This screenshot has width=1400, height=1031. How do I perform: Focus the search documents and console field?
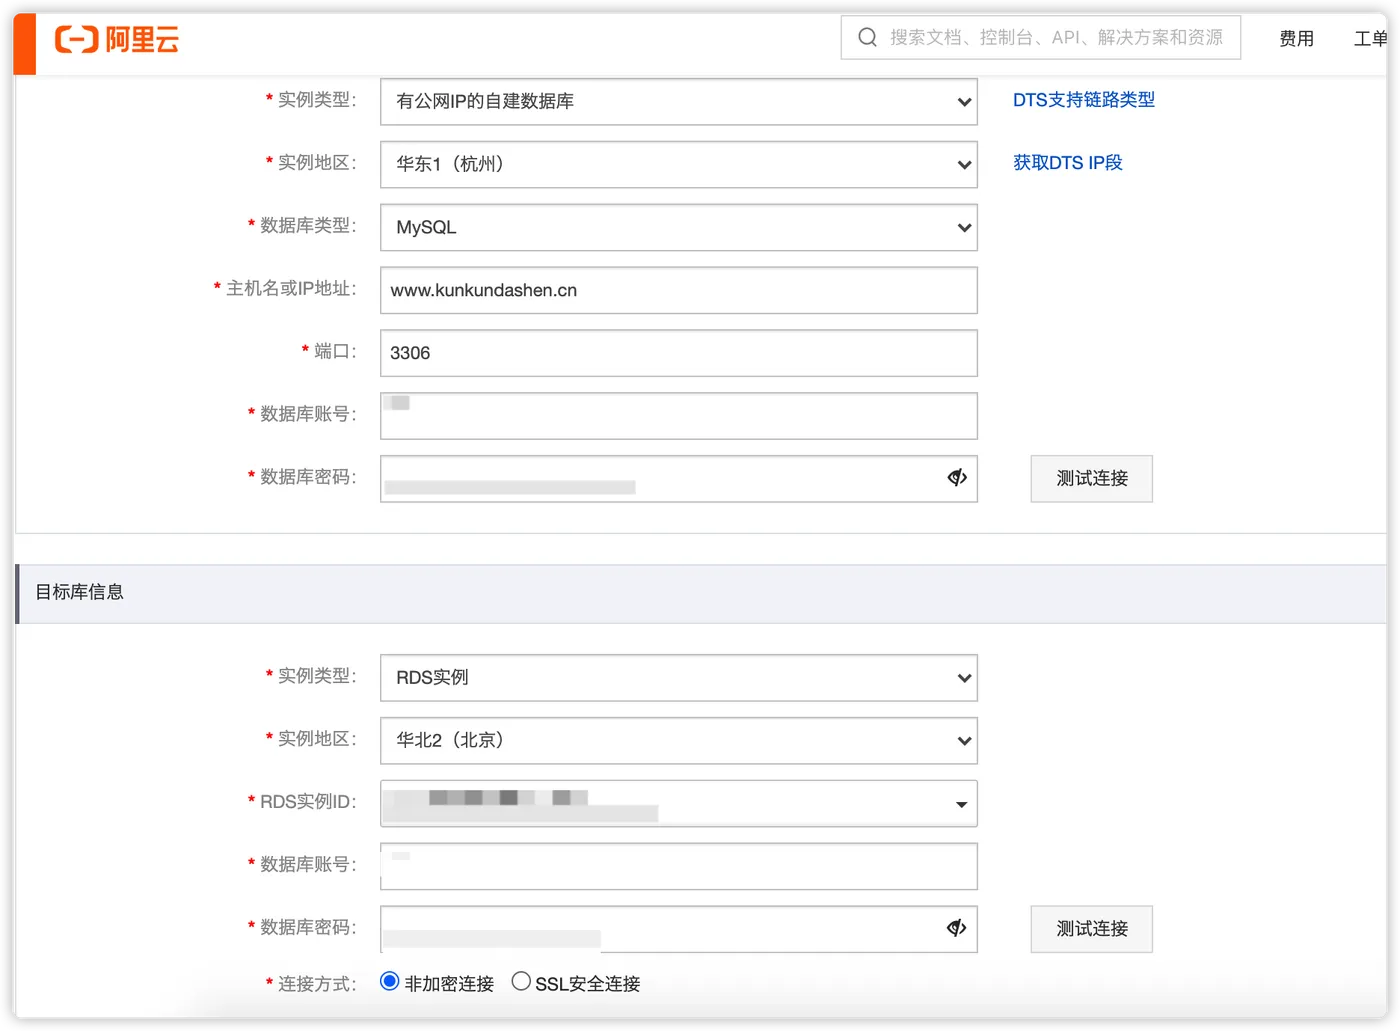[x=1041, y=37]
